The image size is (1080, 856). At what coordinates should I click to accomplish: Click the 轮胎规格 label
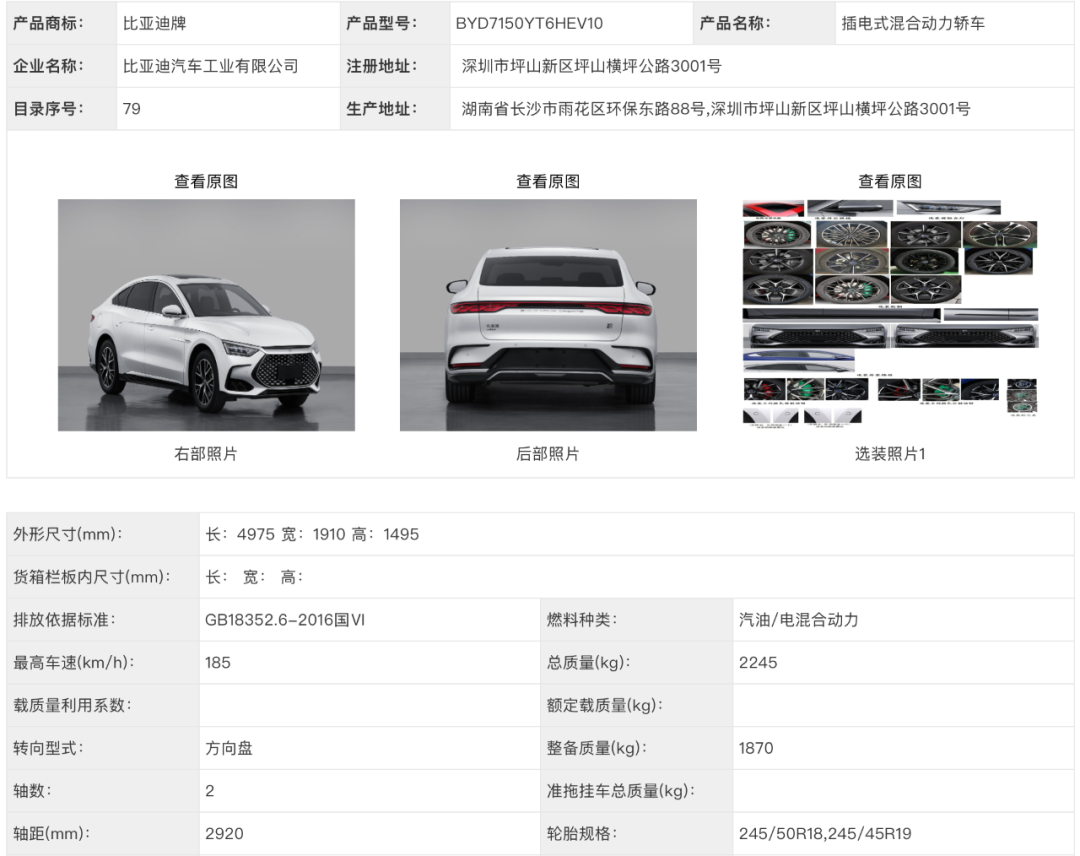tap(581, 833)
